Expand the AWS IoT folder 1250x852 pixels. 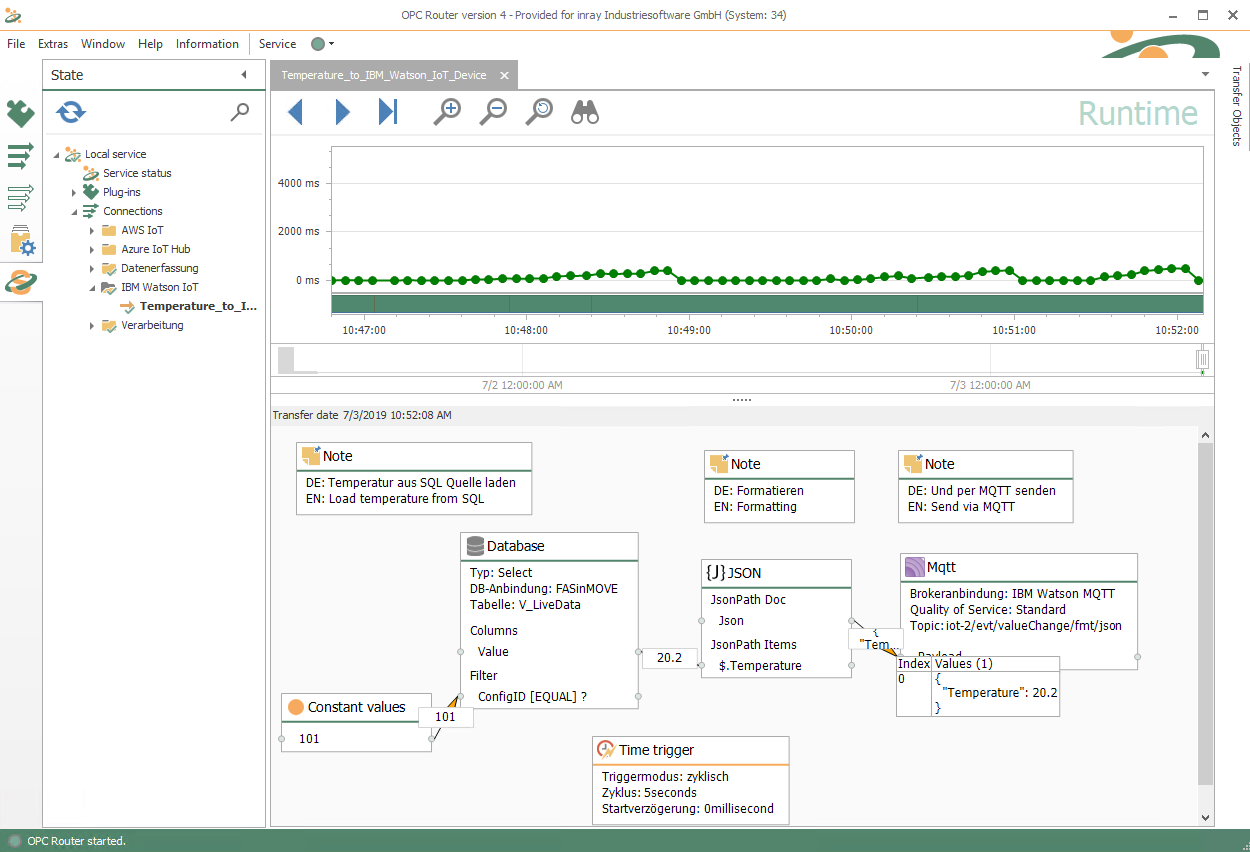tap(92, 230)
